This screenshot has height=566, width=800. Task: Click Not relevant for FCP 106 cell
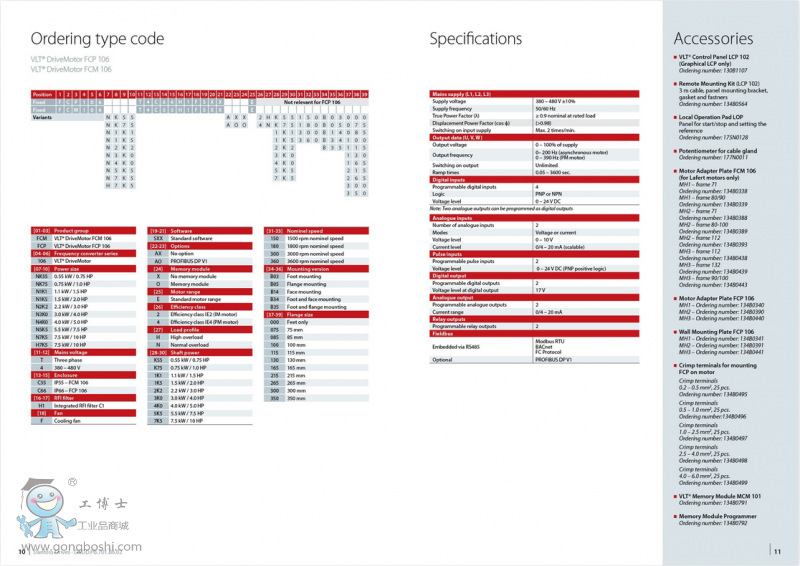[x=313, y=101]
